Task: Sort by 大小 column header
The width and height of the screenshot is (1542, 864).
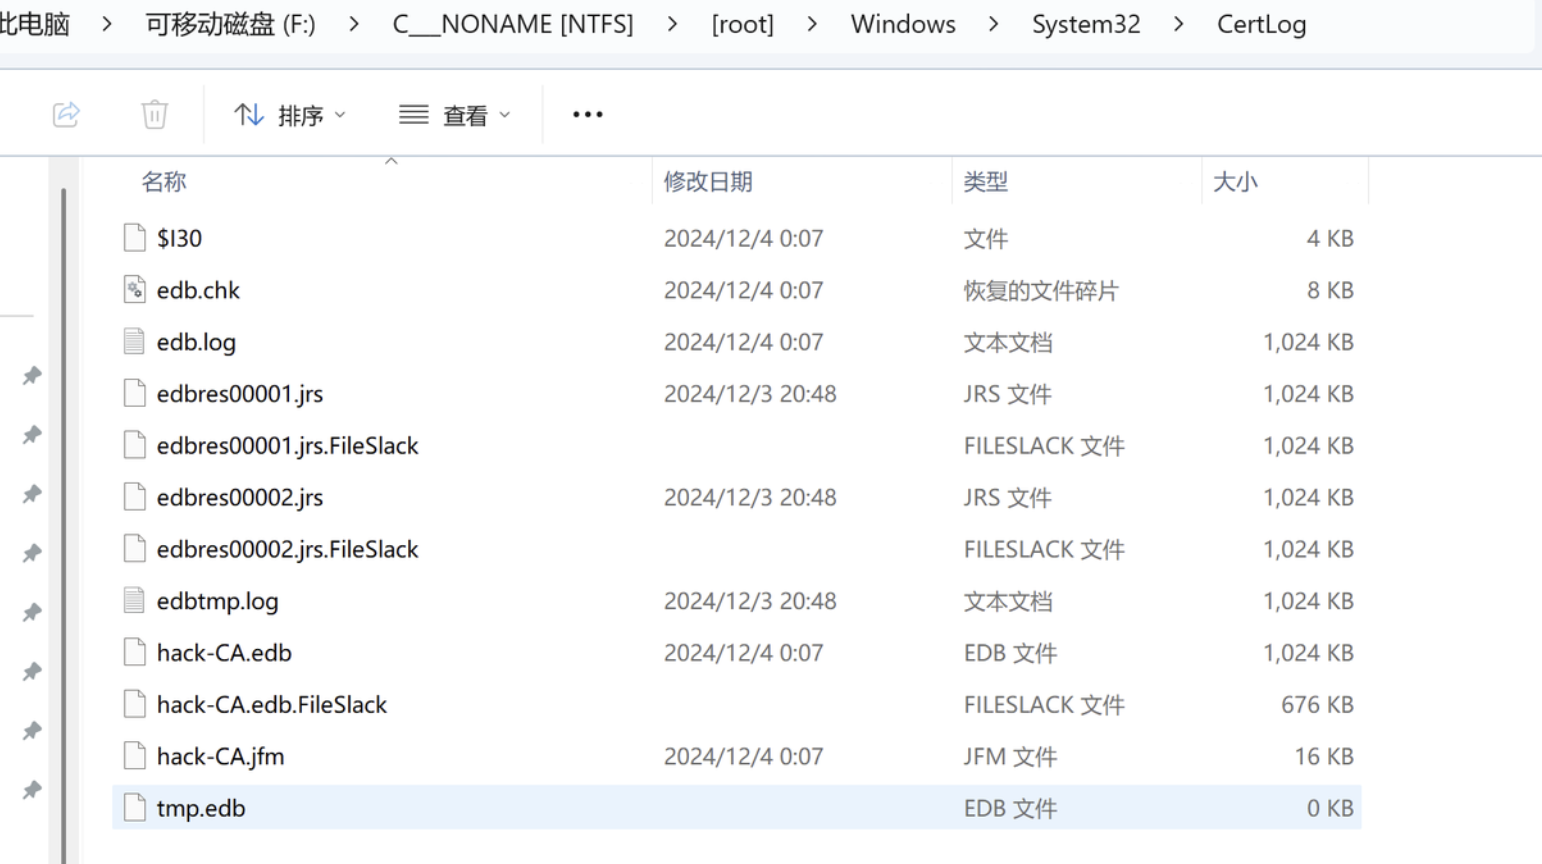Action: click(x=1235, y=181)
